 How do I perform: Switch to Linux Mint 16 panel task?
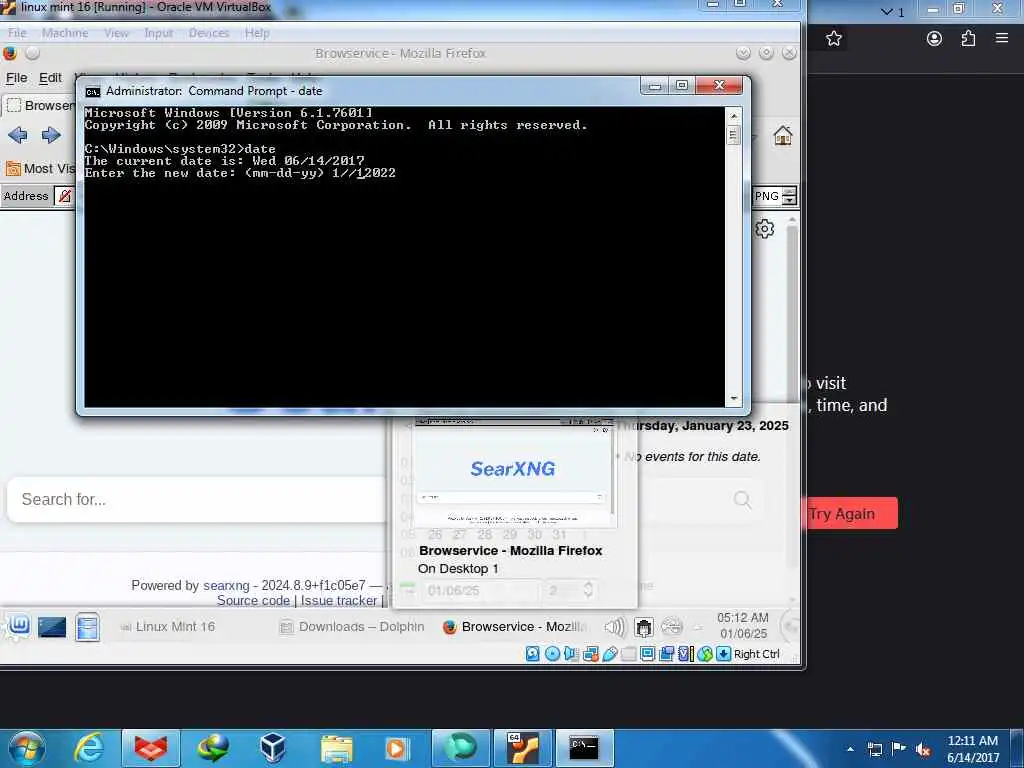[168, 627]
